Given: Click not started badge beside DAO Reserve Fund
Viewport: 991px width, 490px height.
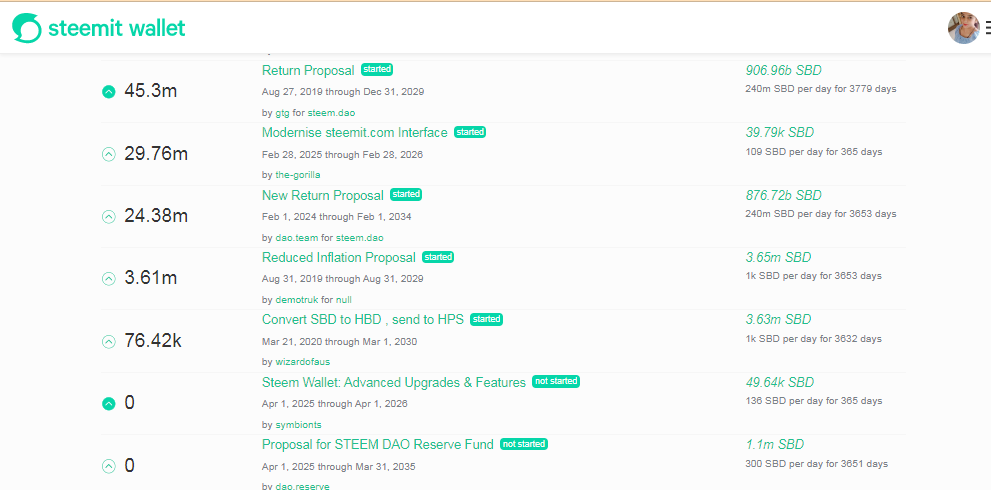Looking at the screenshot, I should point(524,444).
